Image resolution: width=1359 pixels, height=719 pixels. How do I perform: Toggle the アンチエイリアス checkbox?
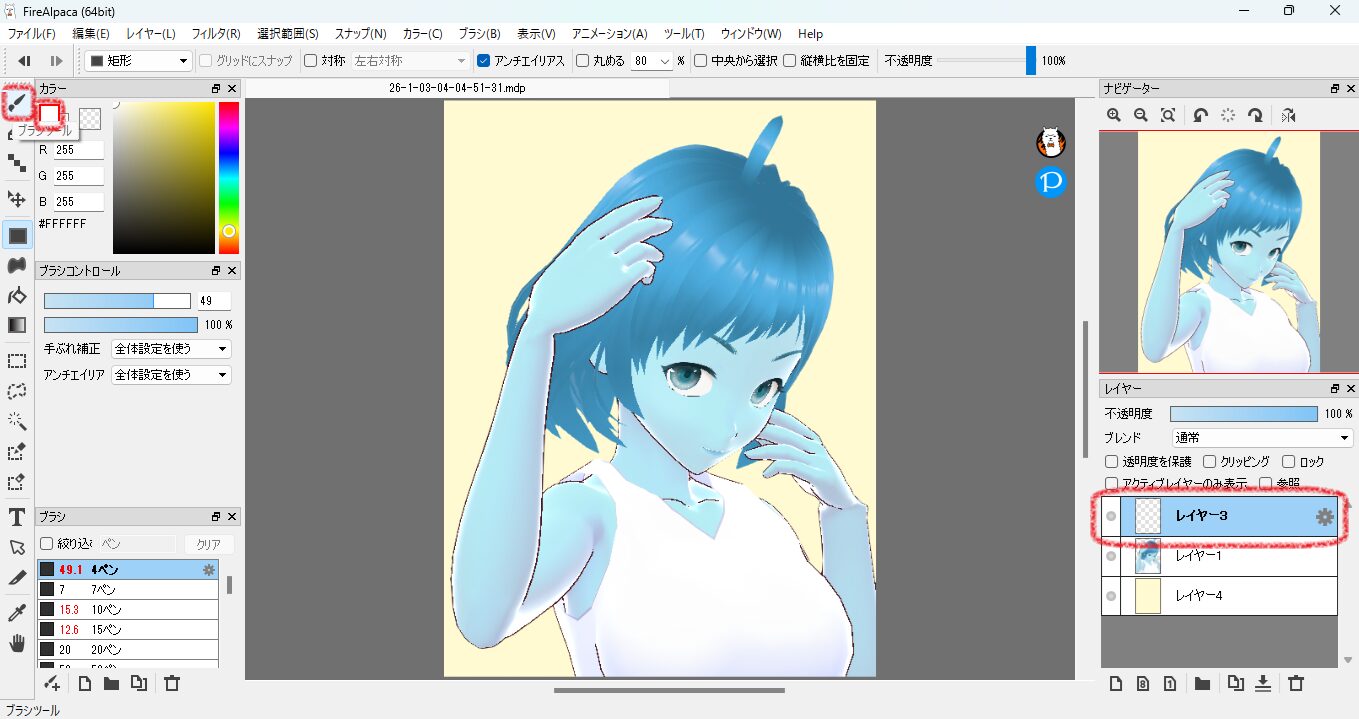click(484, 61)
